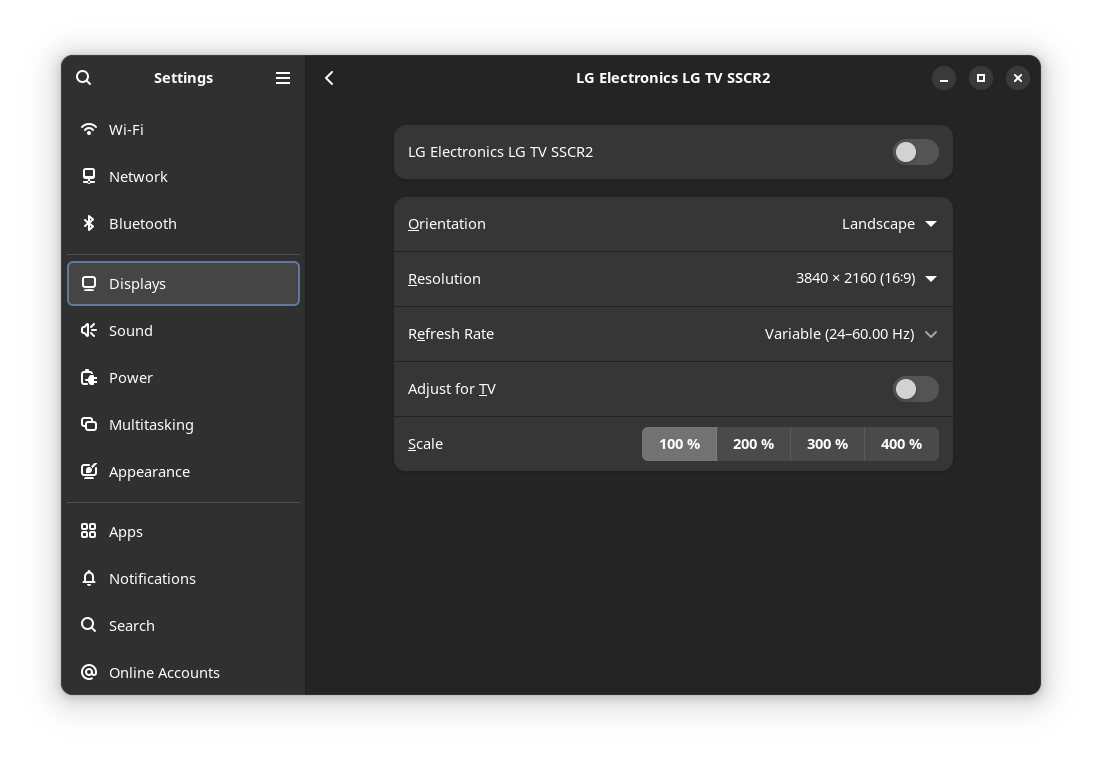Open the Network settings page

tap(183, 176)
